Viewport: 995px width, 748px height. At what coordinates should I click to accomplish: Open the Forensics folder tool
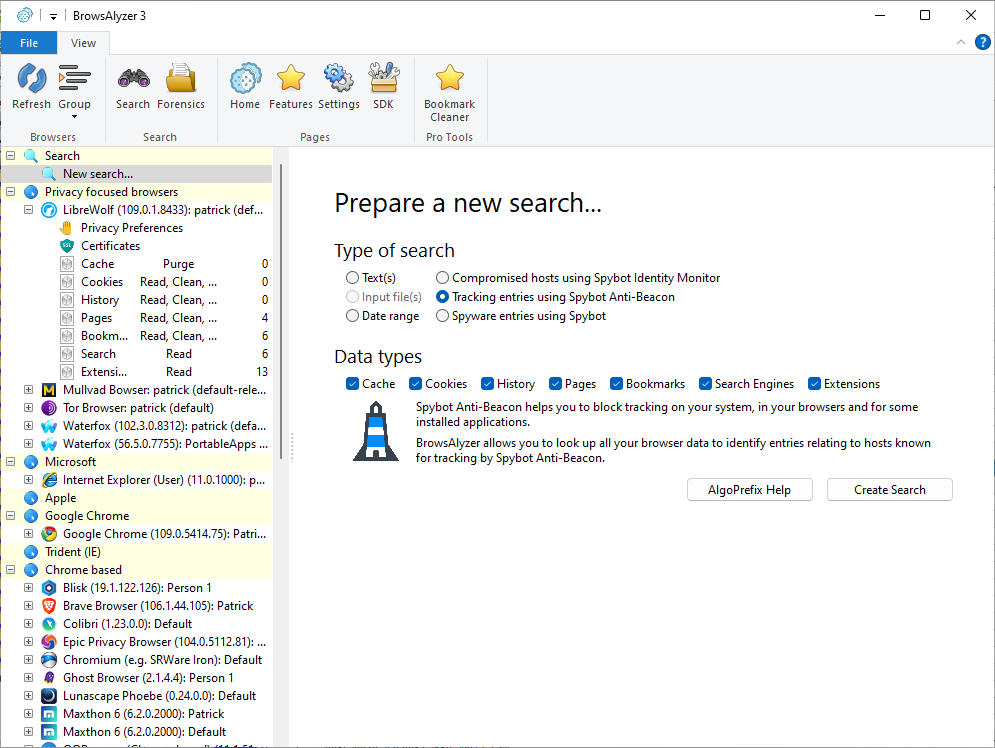(x=181, y=86)
